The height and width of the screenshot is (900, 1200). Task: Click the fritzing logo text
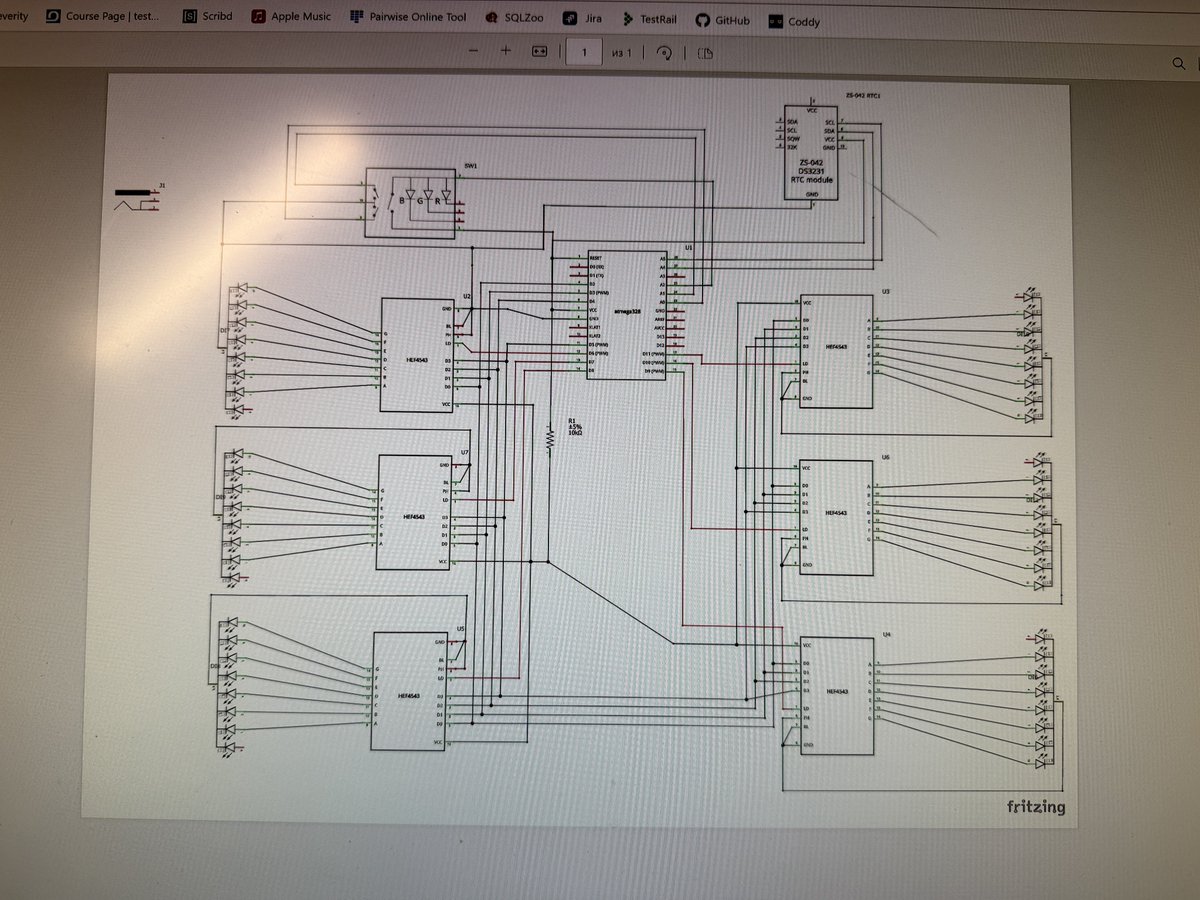pyautogui.click(x=1036, y=807)
